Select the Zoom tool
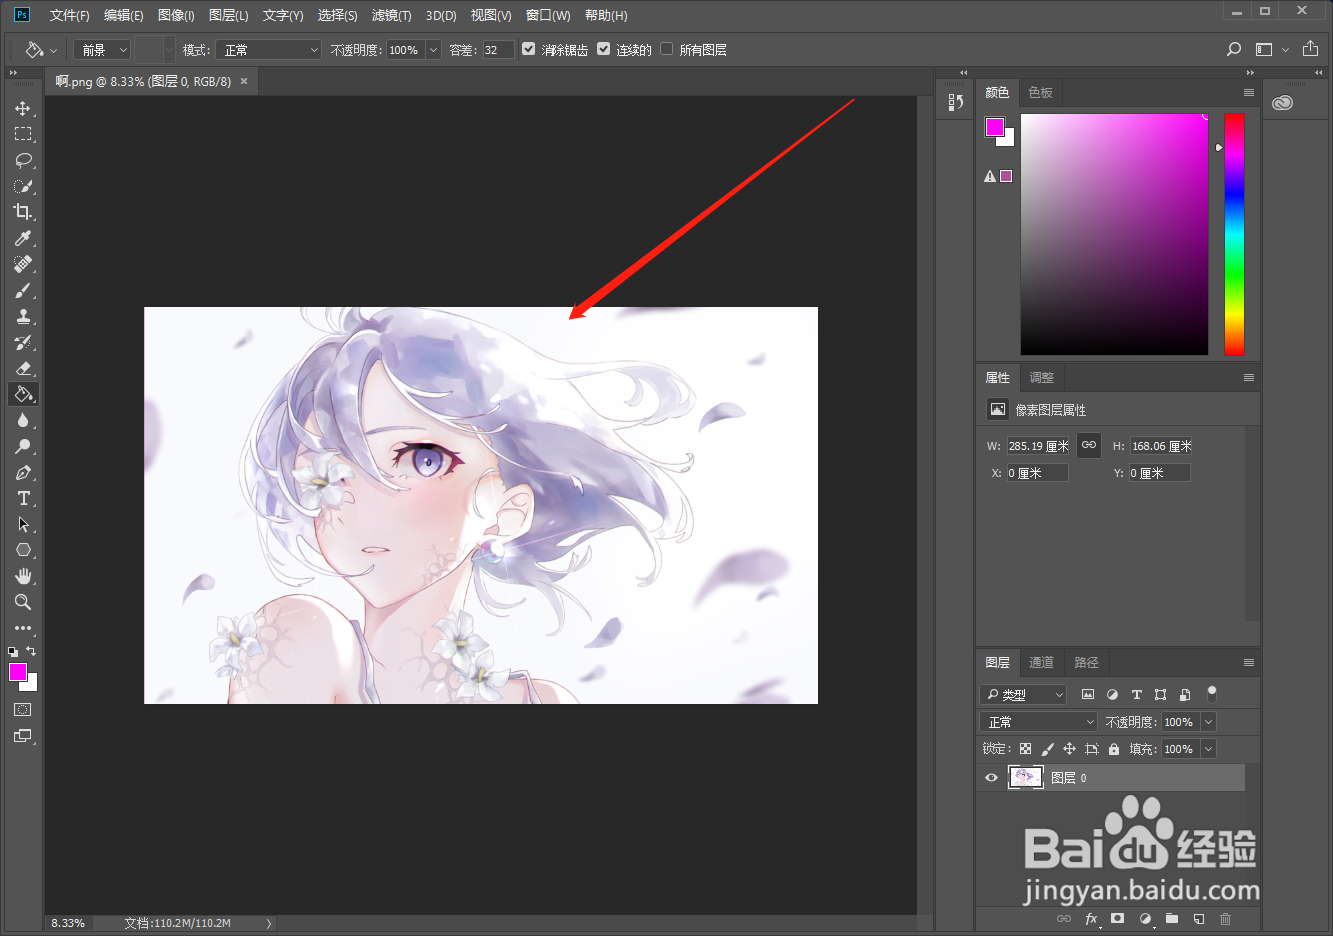Screen dimensions: 1333x936 click(x=23, y=602)
